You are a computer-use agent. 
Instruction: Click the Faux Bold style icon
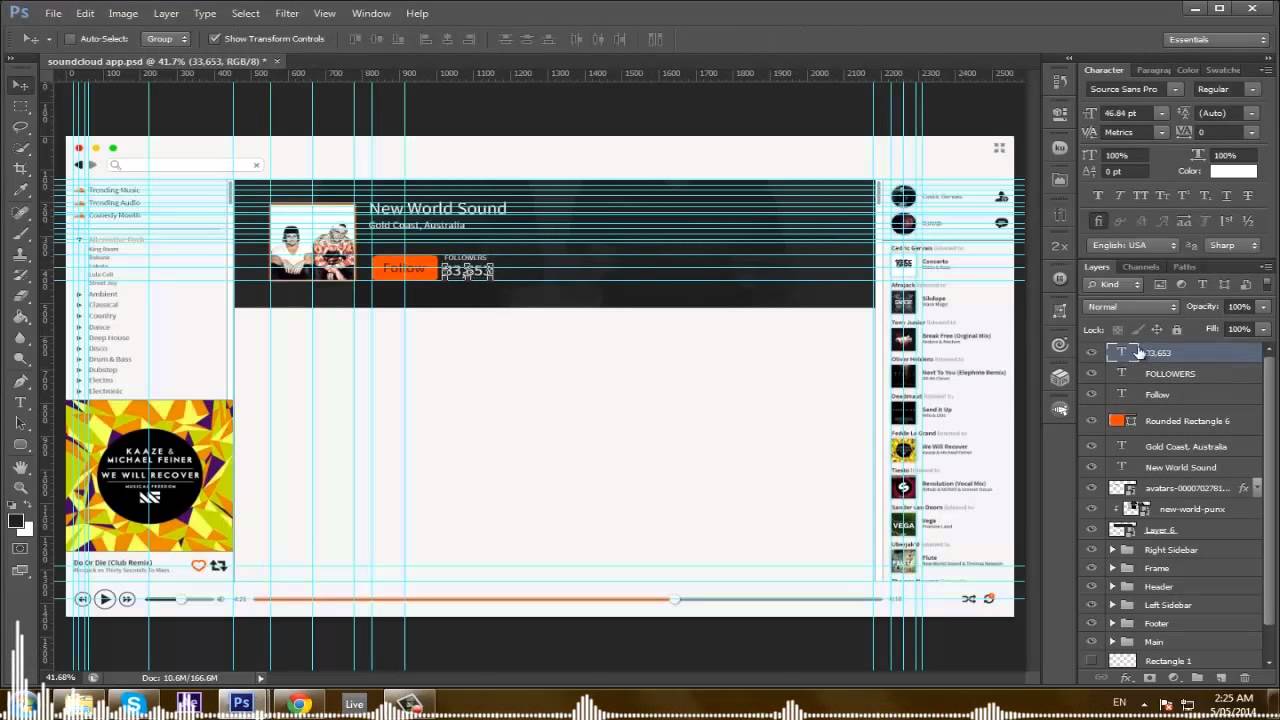[x=1098, y=196]
